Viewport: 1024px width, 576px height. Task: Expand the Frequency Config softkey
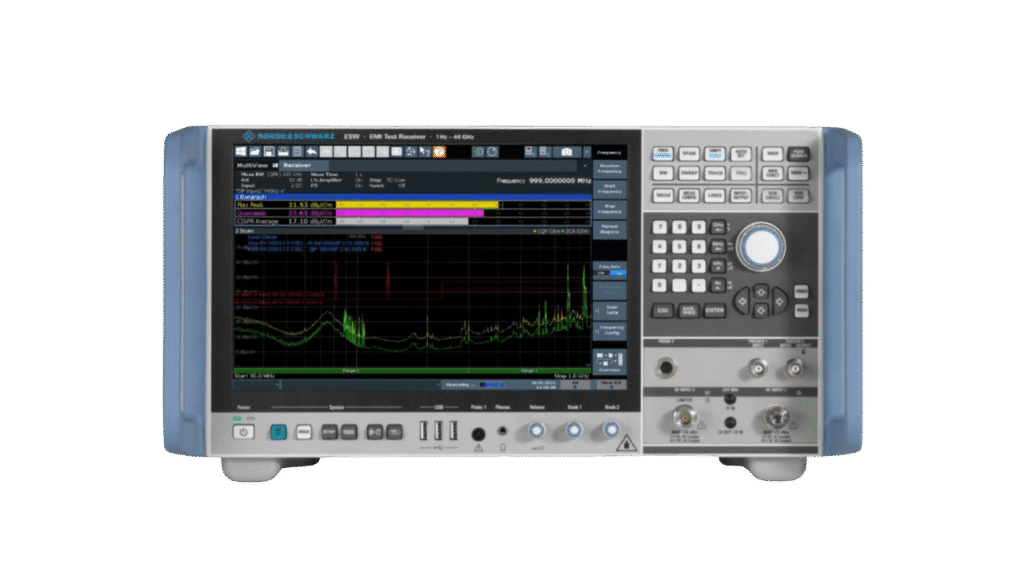610,331
